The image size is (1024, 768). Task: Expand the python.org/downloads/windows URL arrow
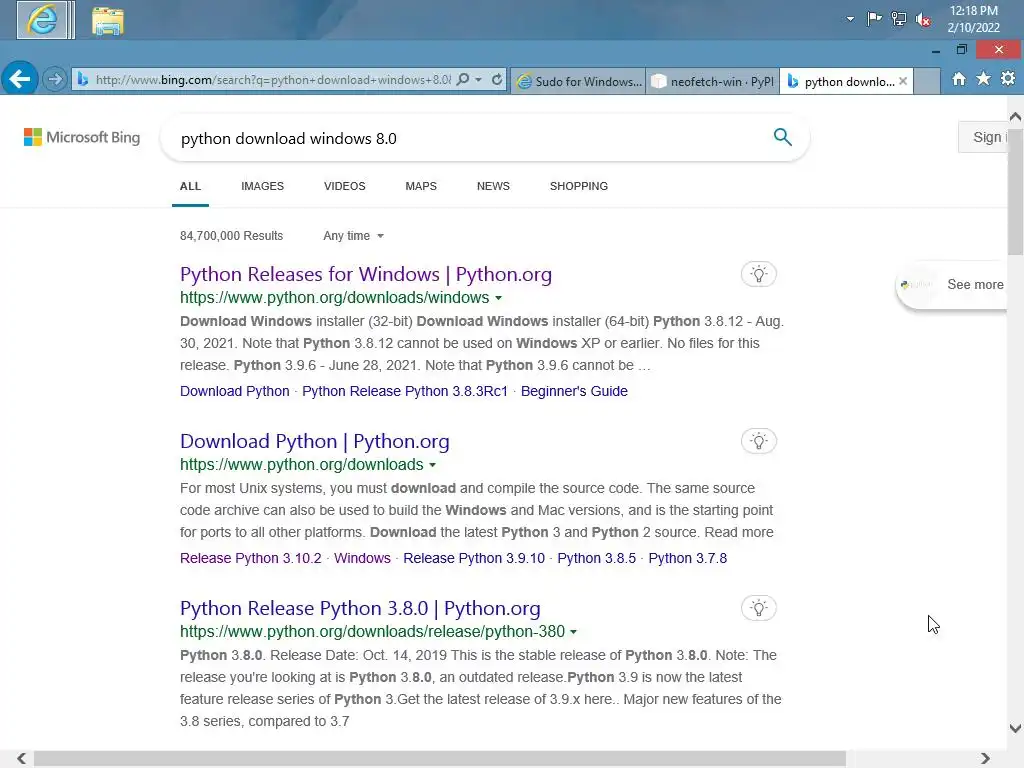click(498, 298)
